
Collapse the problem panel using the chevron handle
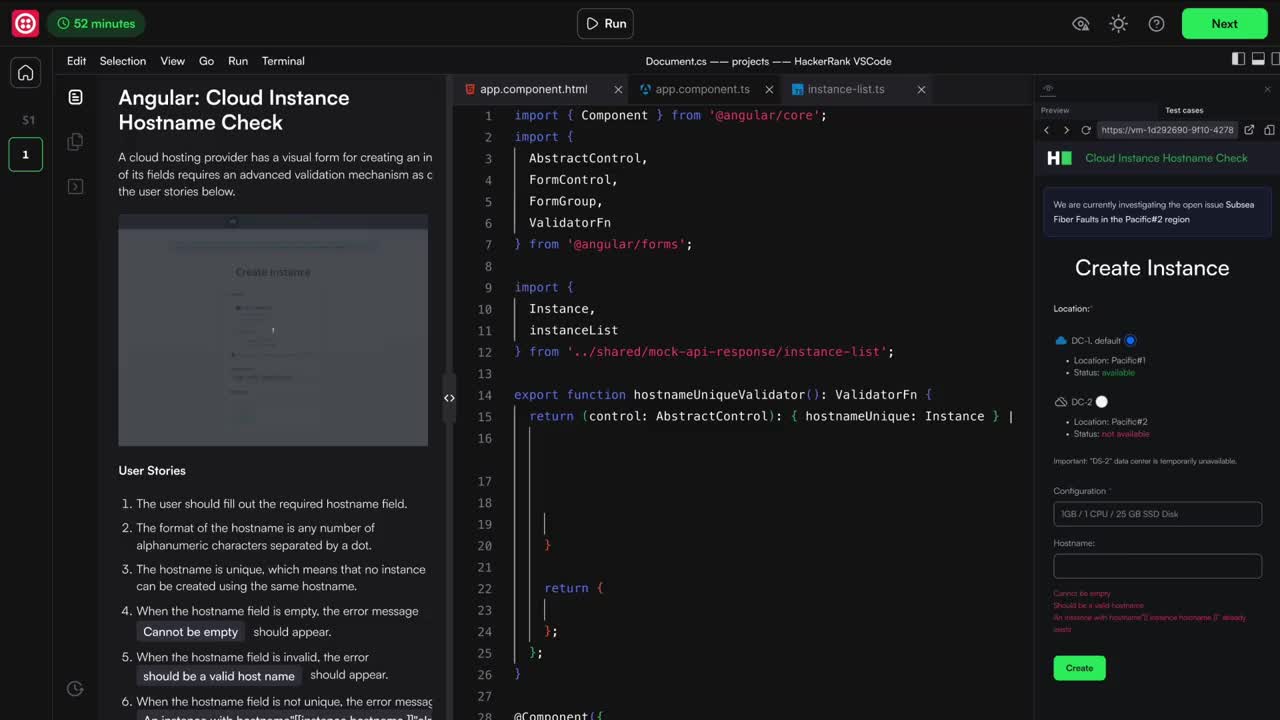[449, 397]
